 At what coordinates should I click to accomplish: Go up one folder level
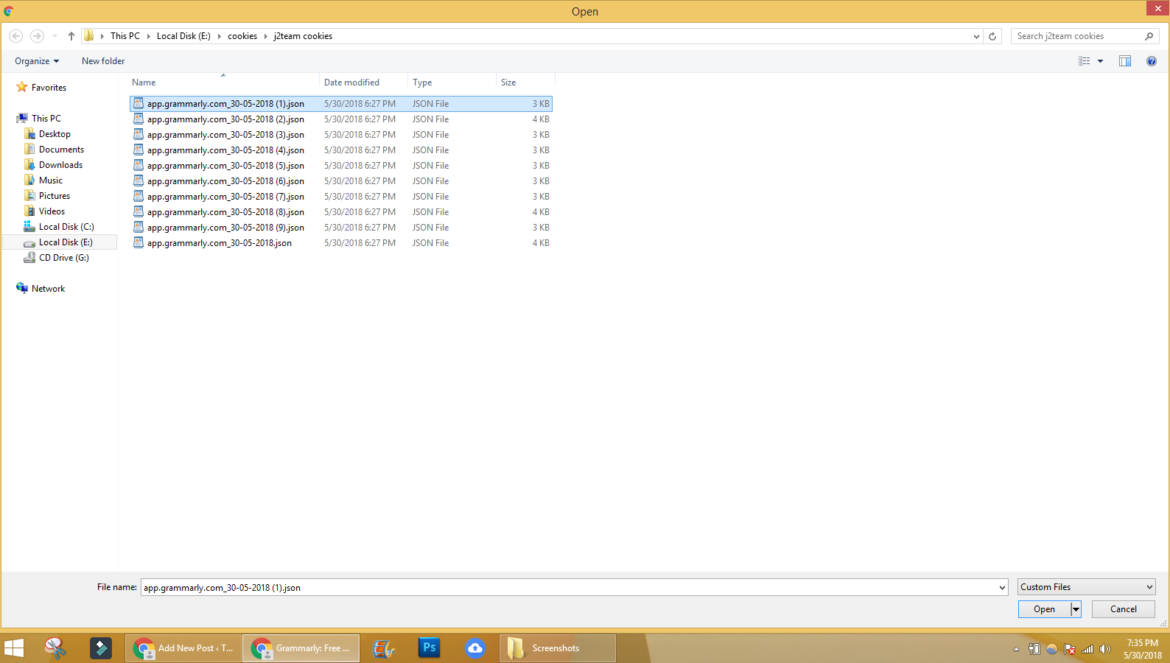71,36
